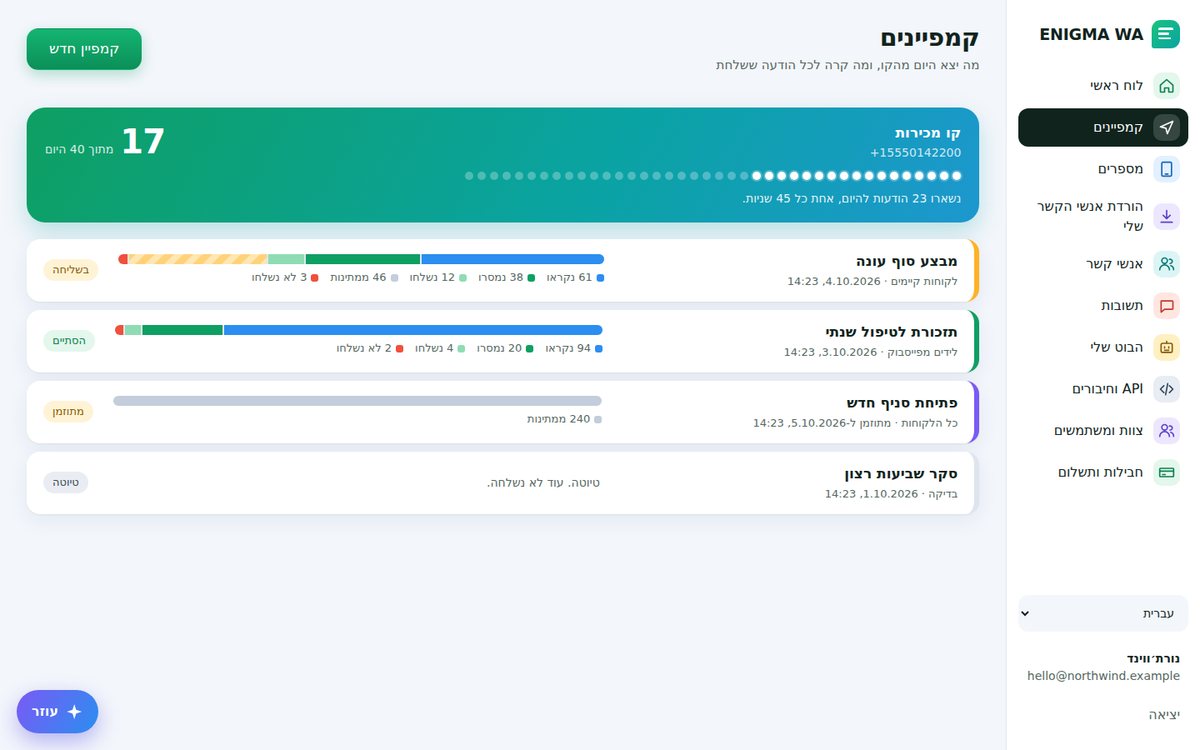Click the 240 ממתינות legend item
Viewport: 1200px width, 750px height.
coord(565,419)
